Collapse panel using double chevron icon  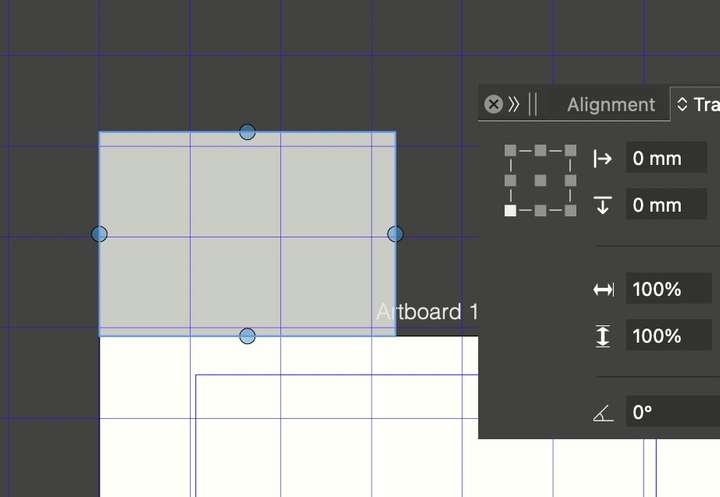pyautogui.click(x=514, y=104)
